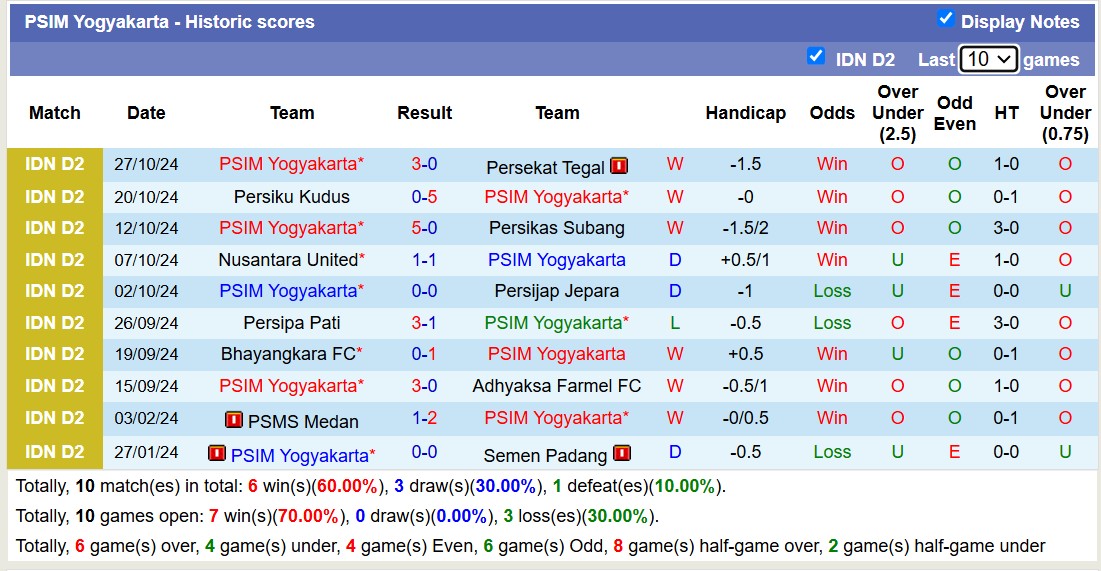Click red card icon after Semen Padang
Screen dimensions: 1101x571
pyautogui.click(x=622, y=454)
